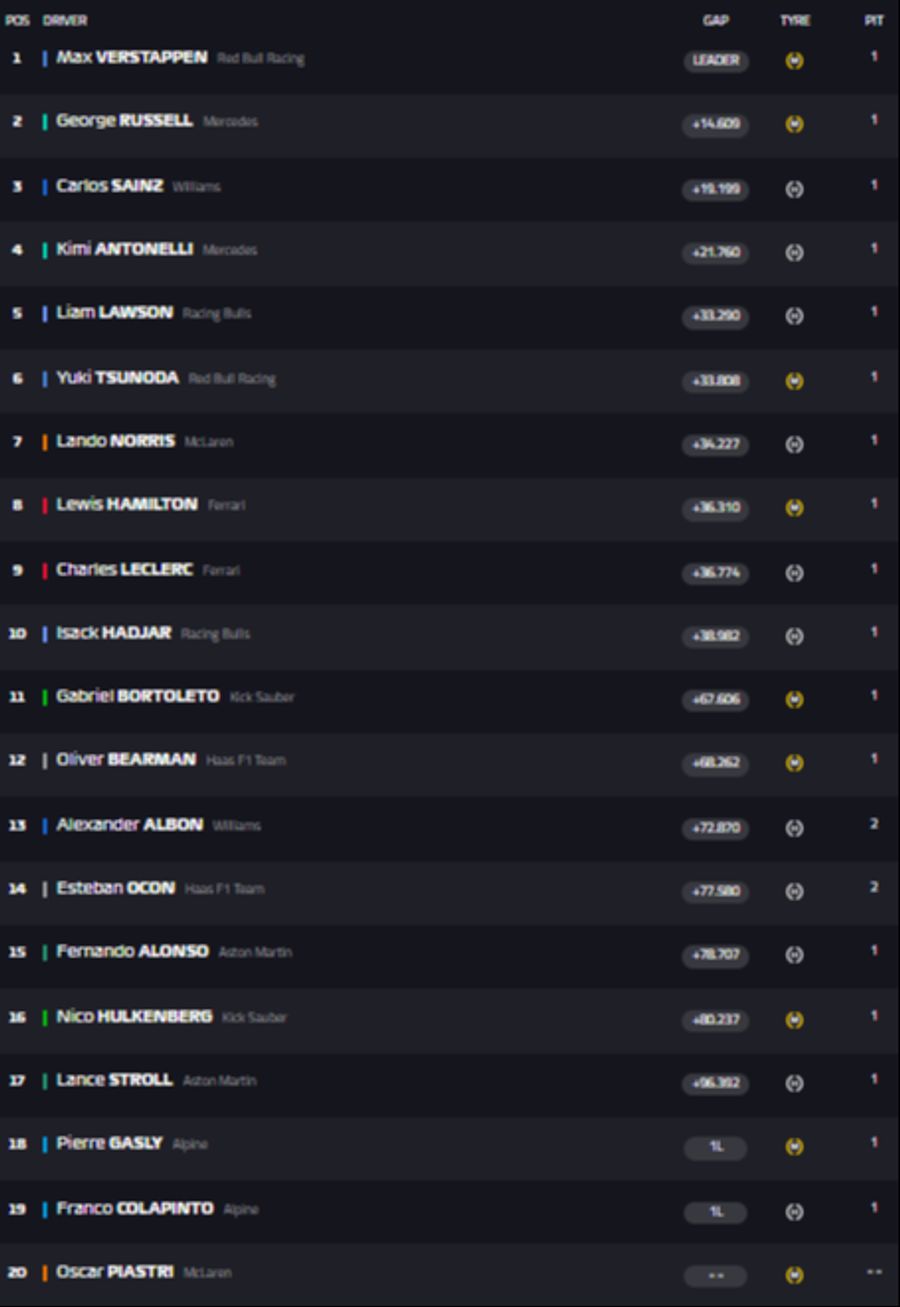Select Gasly's 1L gap badge
Screen dimensions: 900x1307
pyautogui.click(x=715, y=1147)
